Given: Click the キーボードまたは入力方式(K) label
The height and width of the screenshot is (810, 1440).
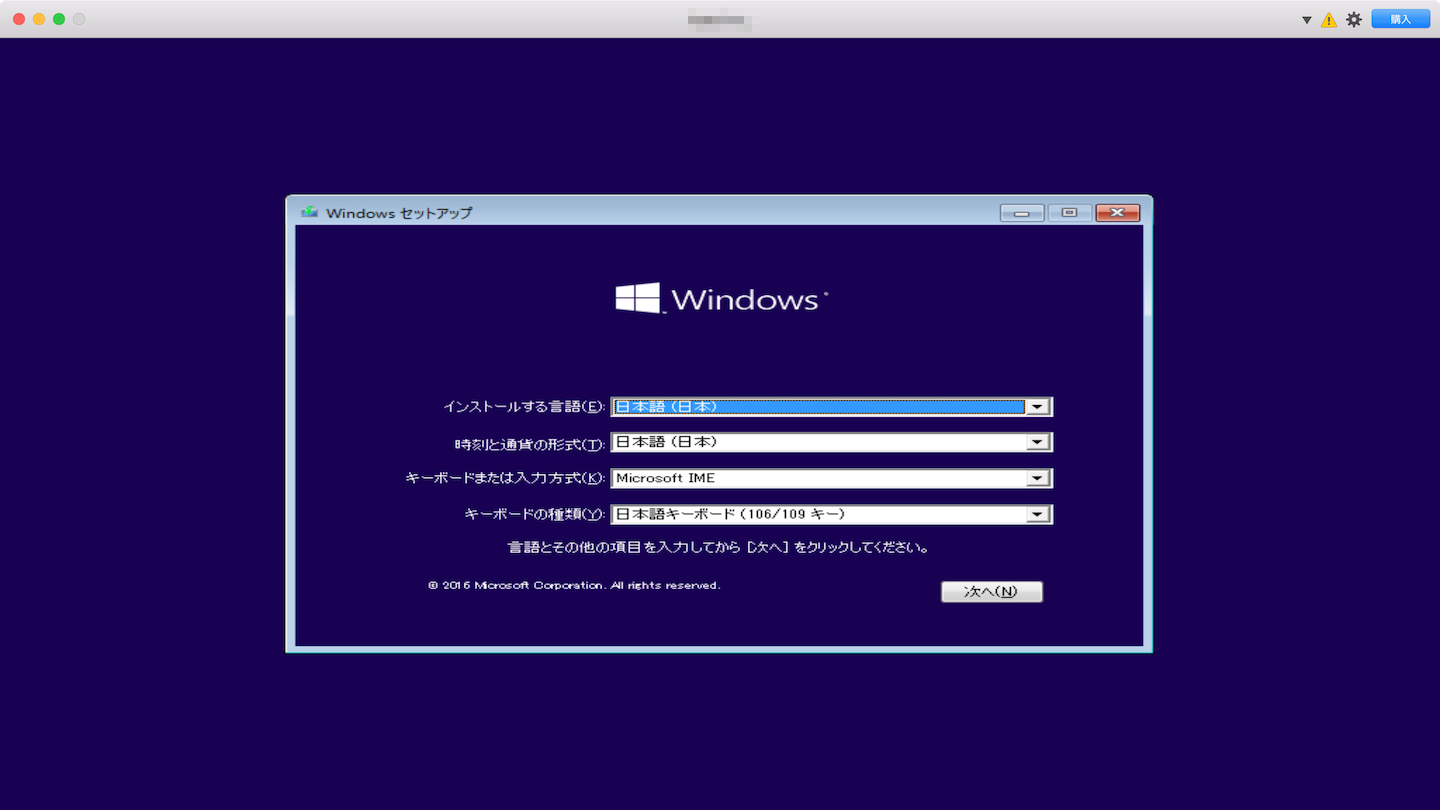Looking at the screenshot, I should click(505, 478).
